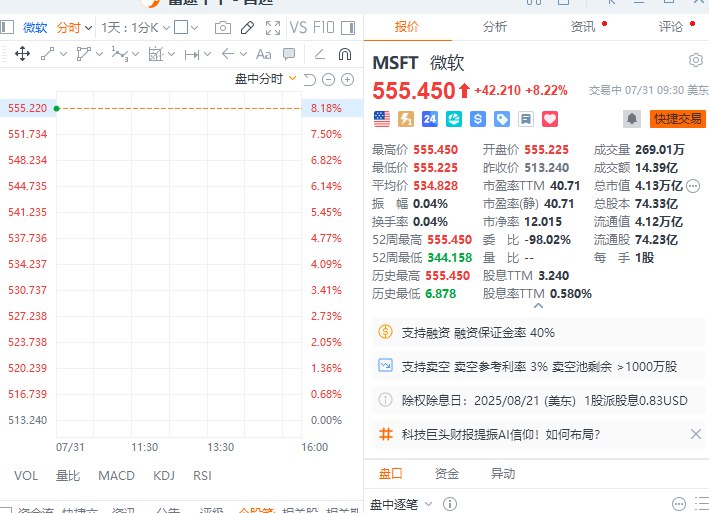Switch to the 盘口 tab
The height and width of the screenshot is (513, 709).
click(390, 474)
